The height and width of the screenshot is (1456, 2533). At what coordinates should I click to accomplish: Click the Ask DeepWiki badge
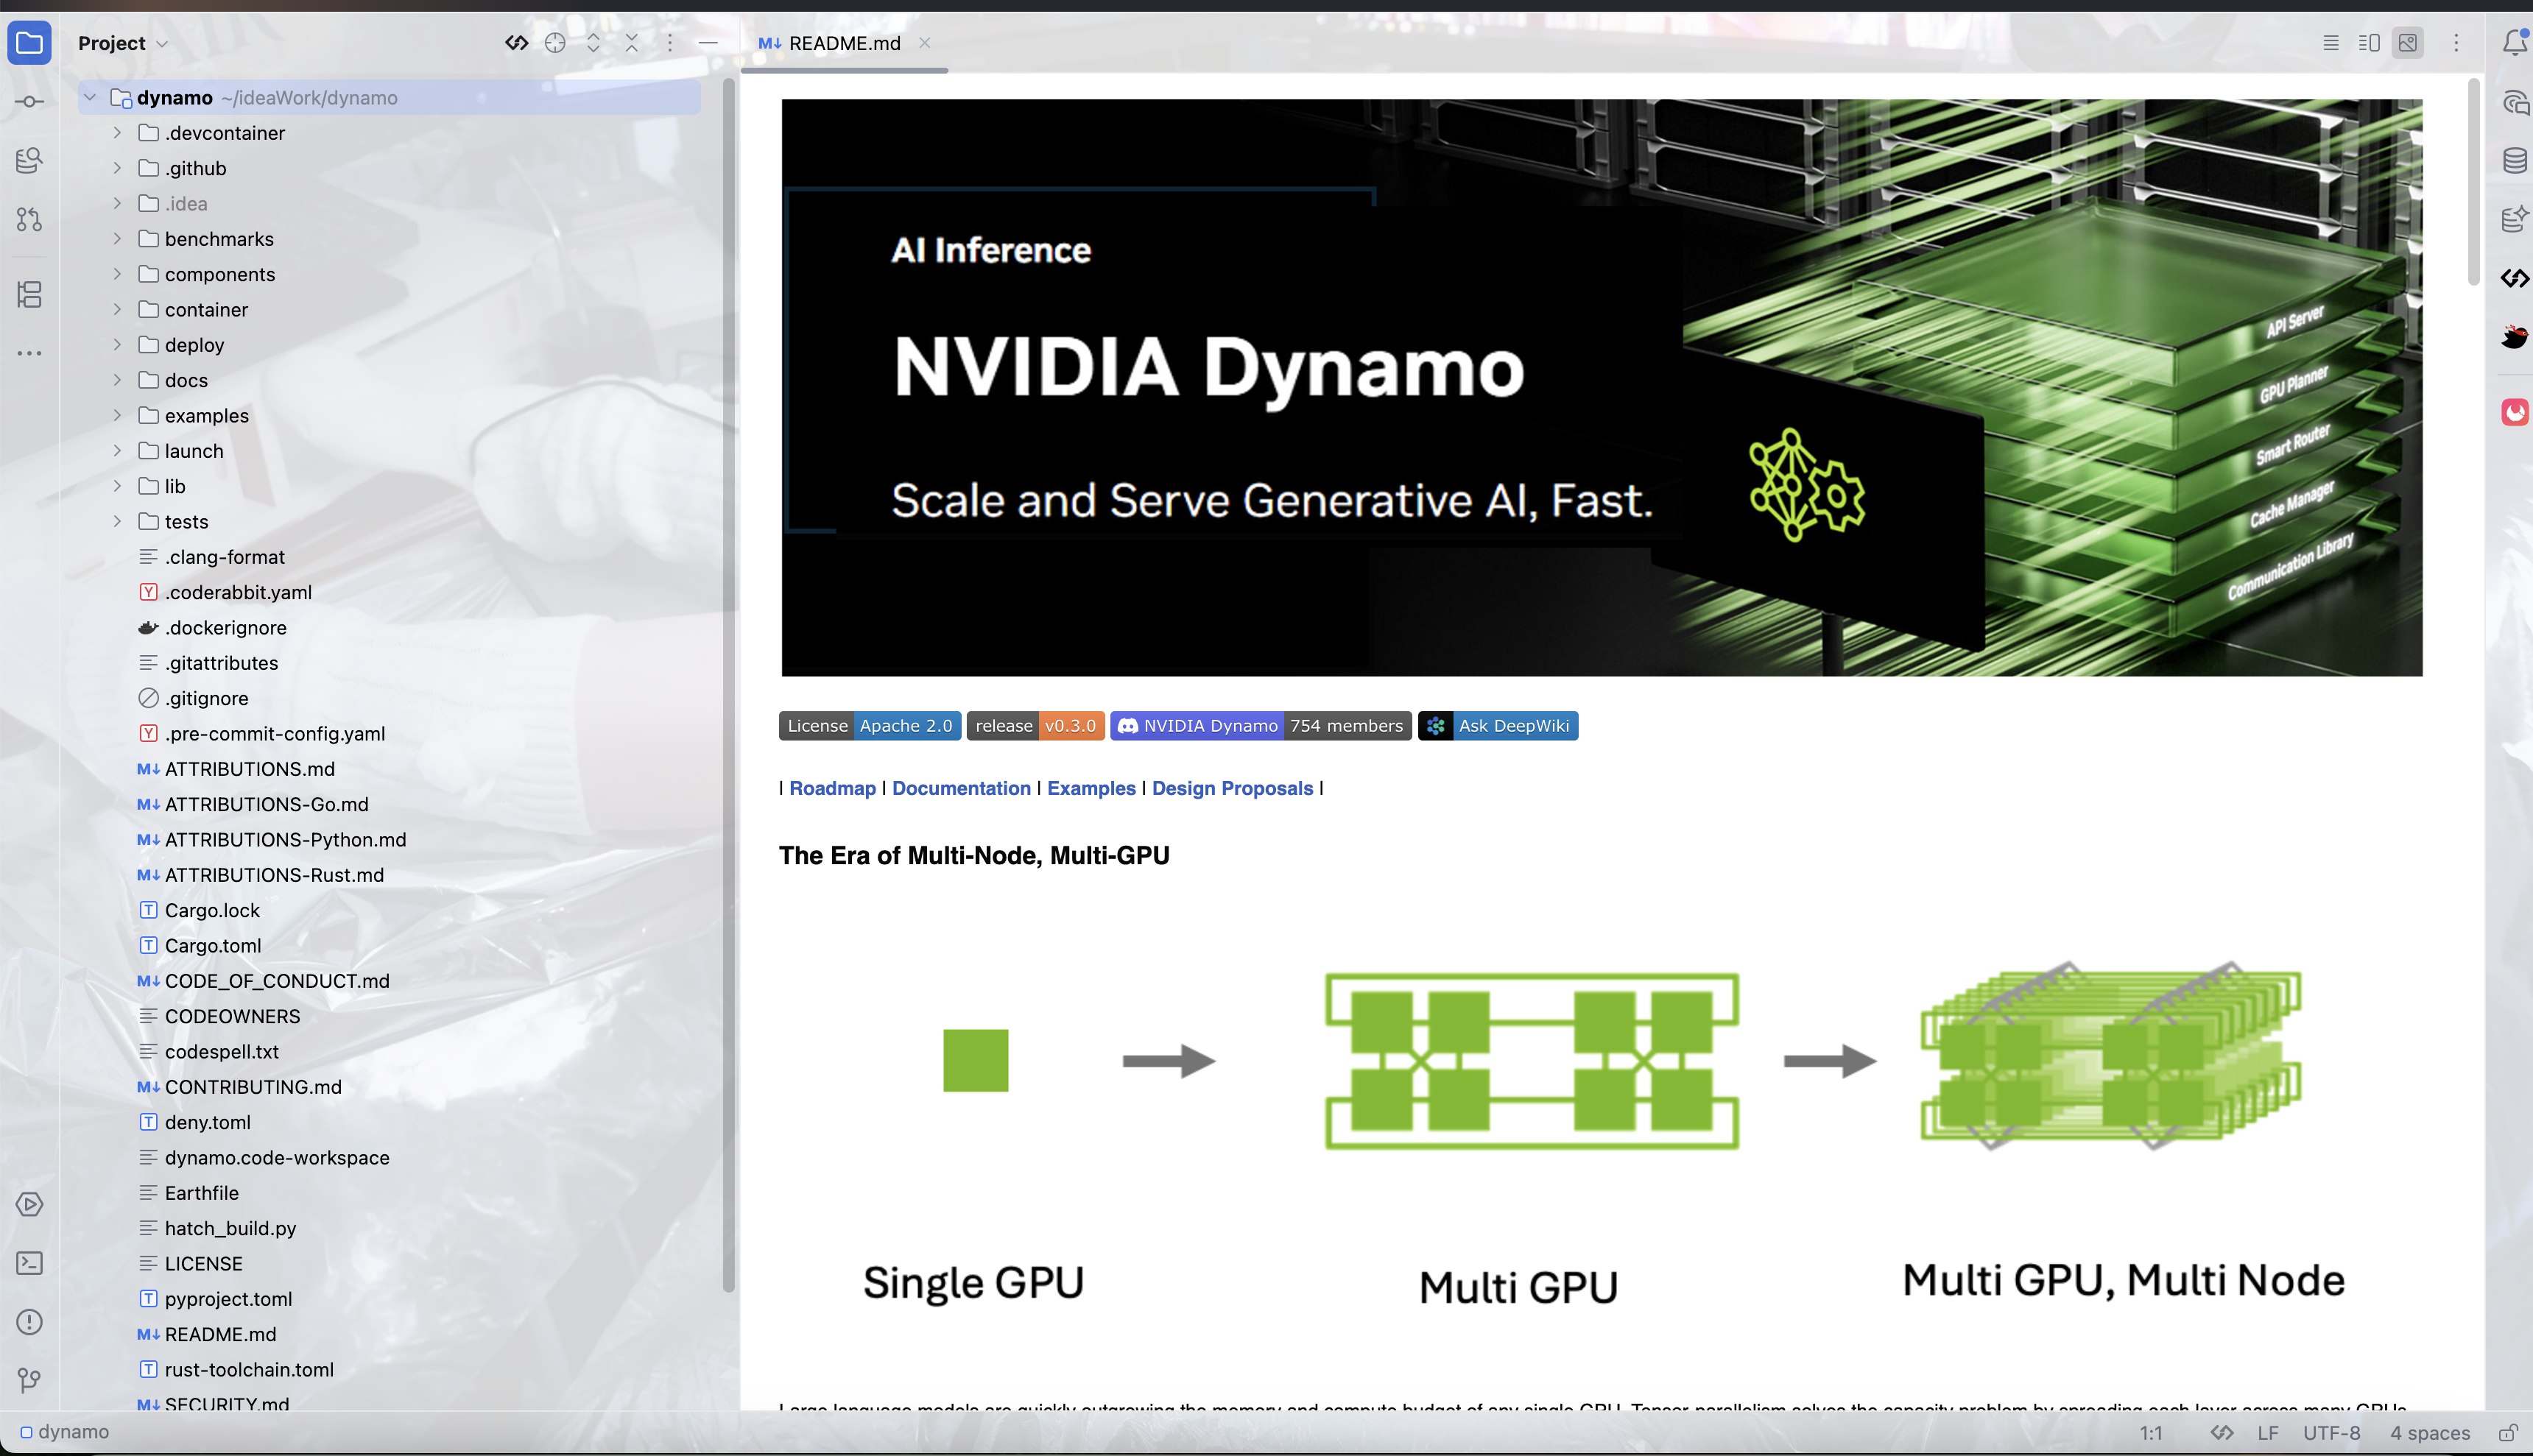click(x=1497, y=725)
